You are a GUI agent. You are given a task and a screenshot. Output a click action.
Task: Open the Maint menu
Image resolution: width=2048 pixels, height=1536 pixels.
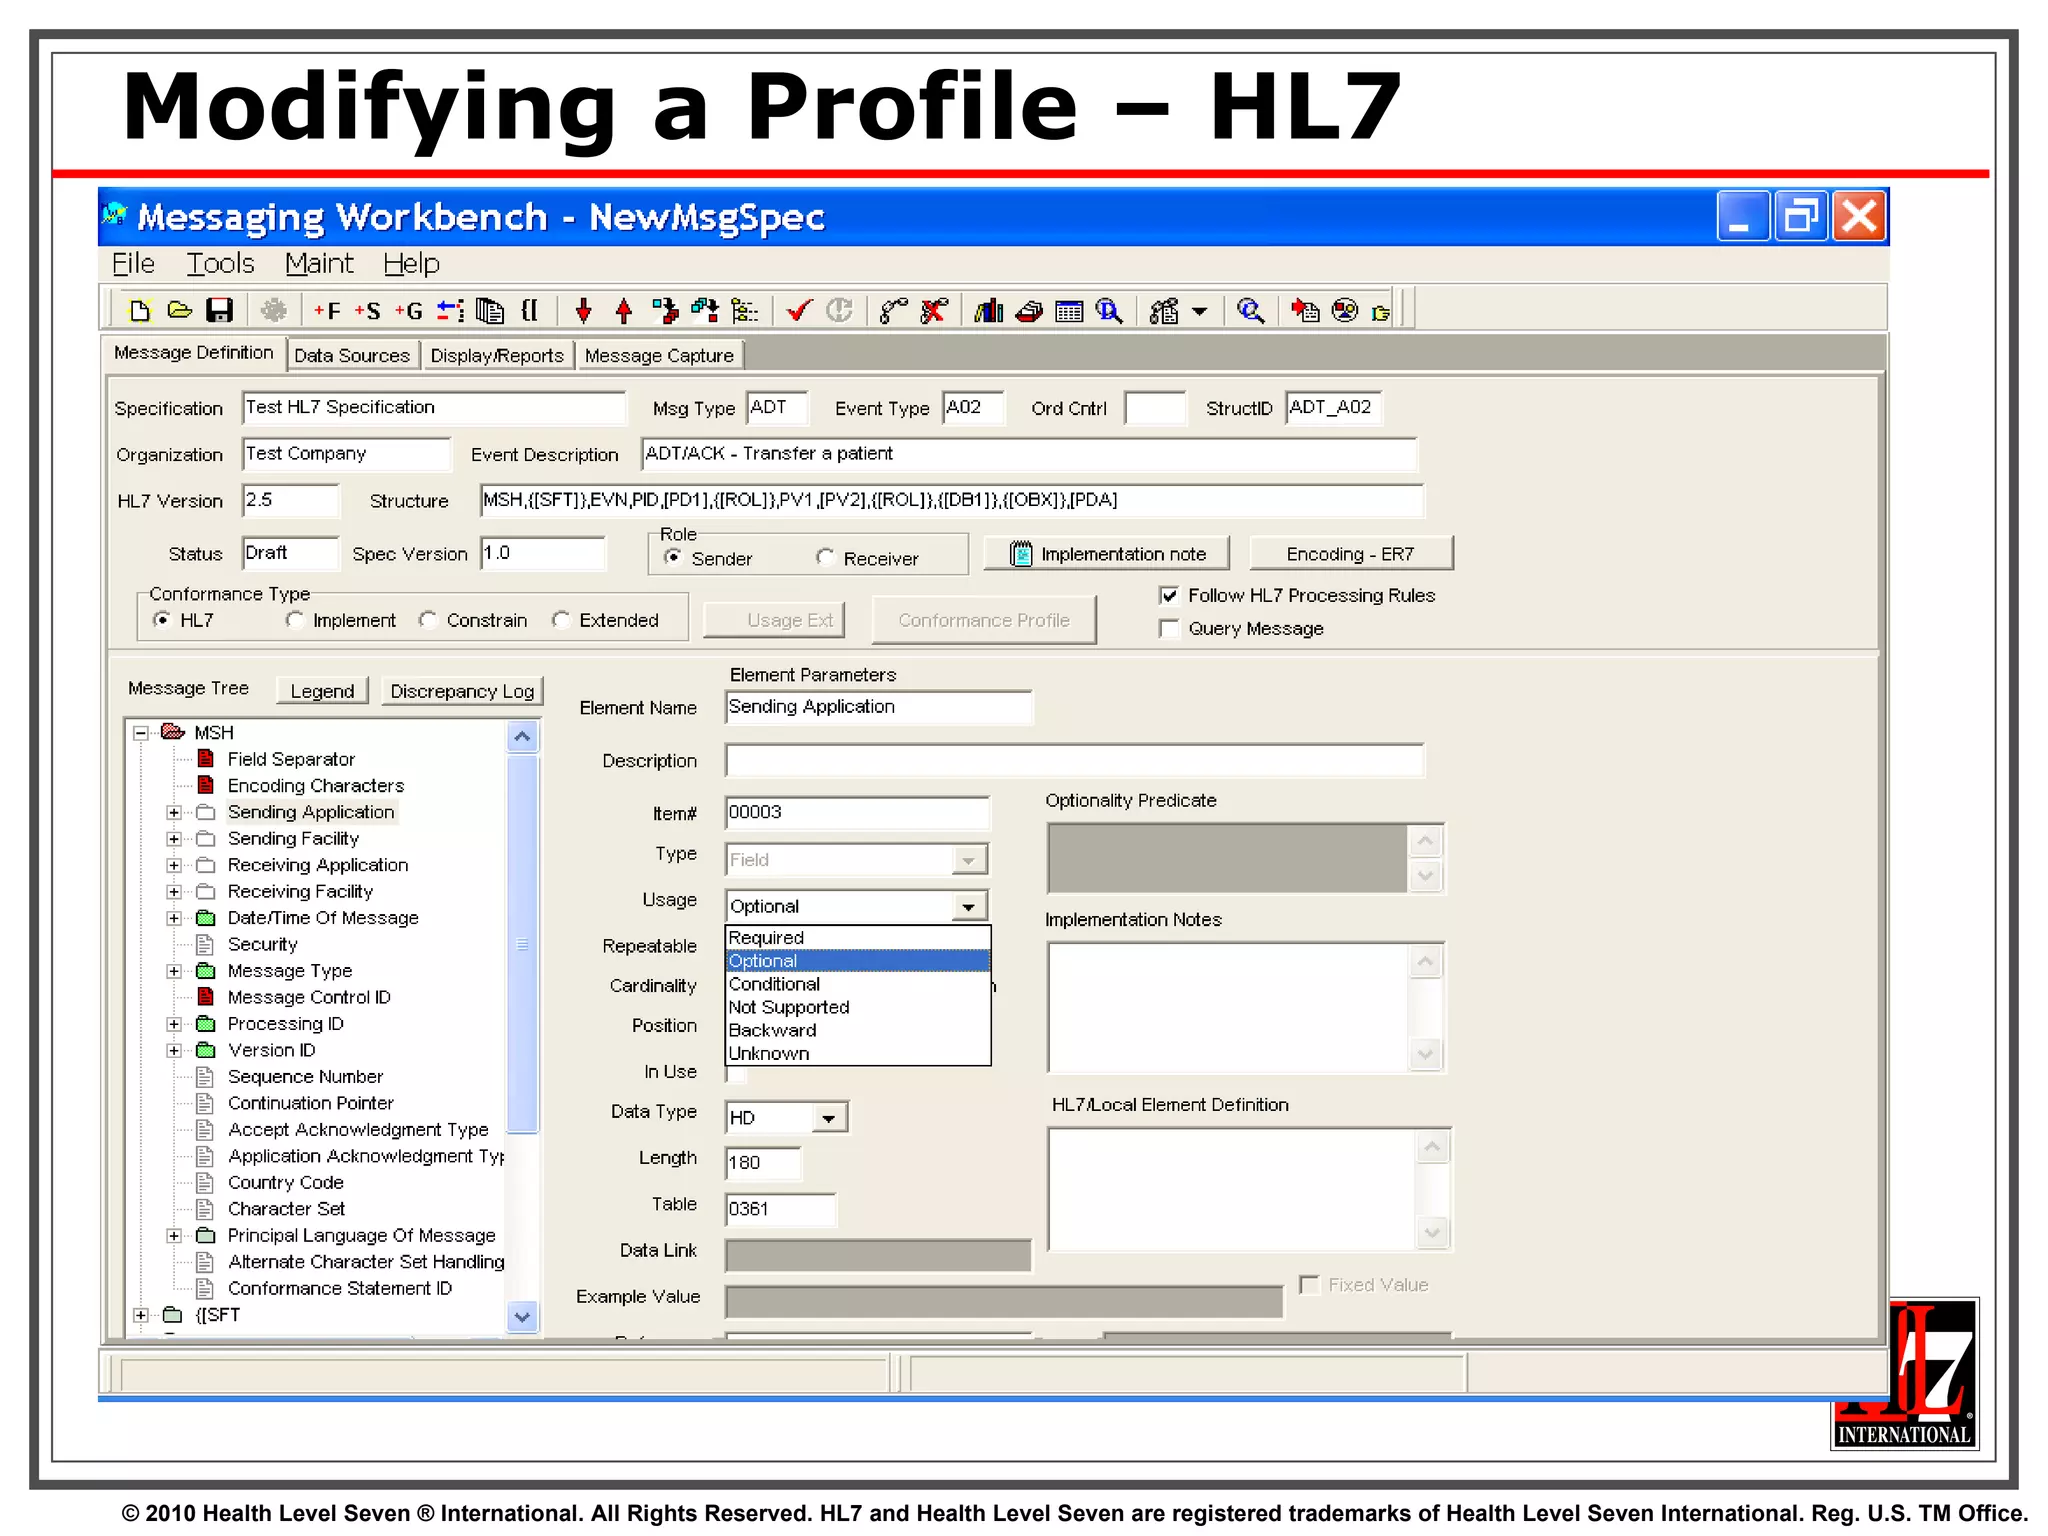click(319, 263)
